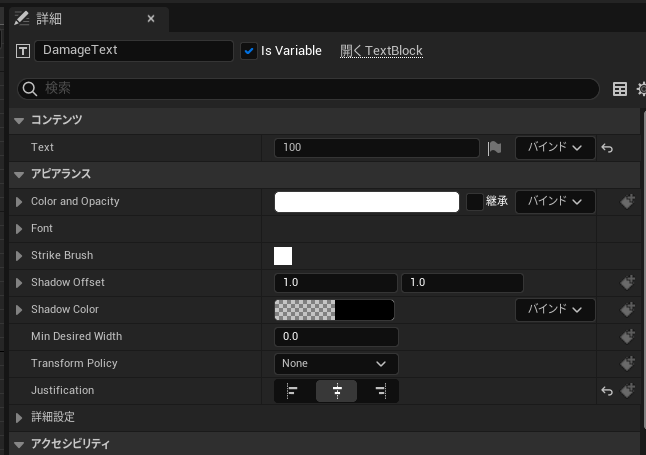Click the Shadow Offset X value field
The width and height of the screenshot is (646, 455).
(x=336, y=283)
